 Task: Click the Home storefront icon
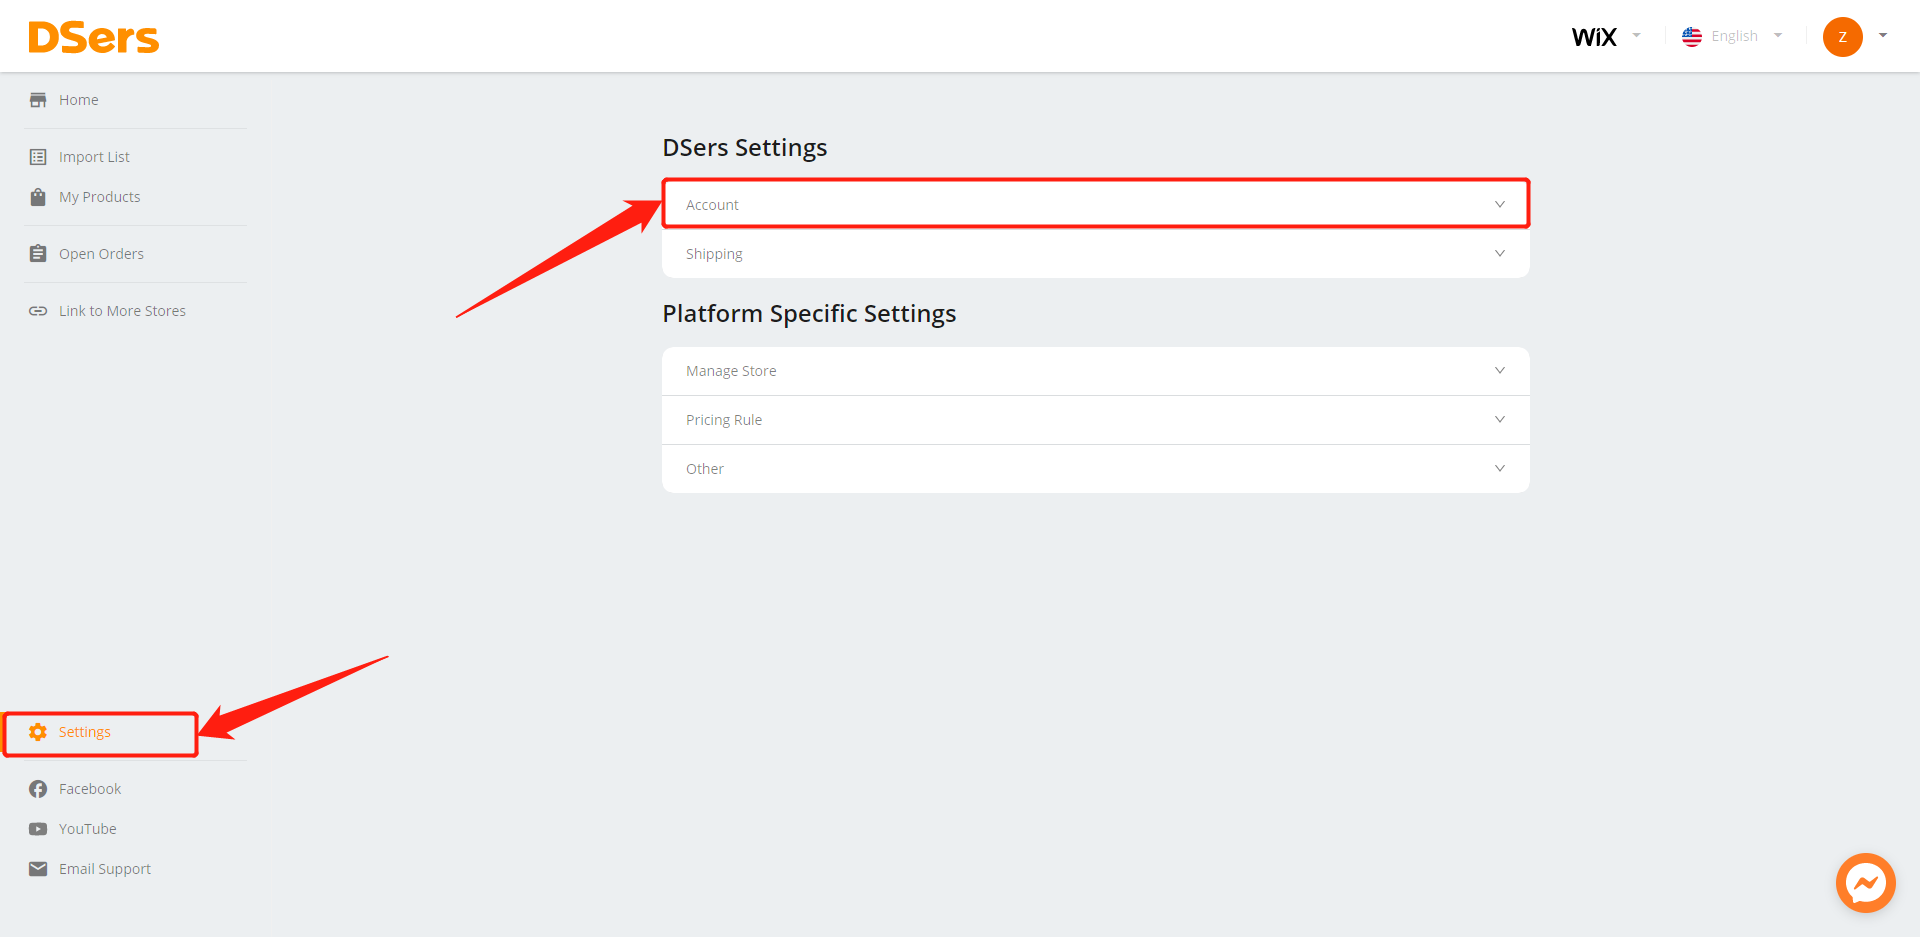tap(38, 100)
